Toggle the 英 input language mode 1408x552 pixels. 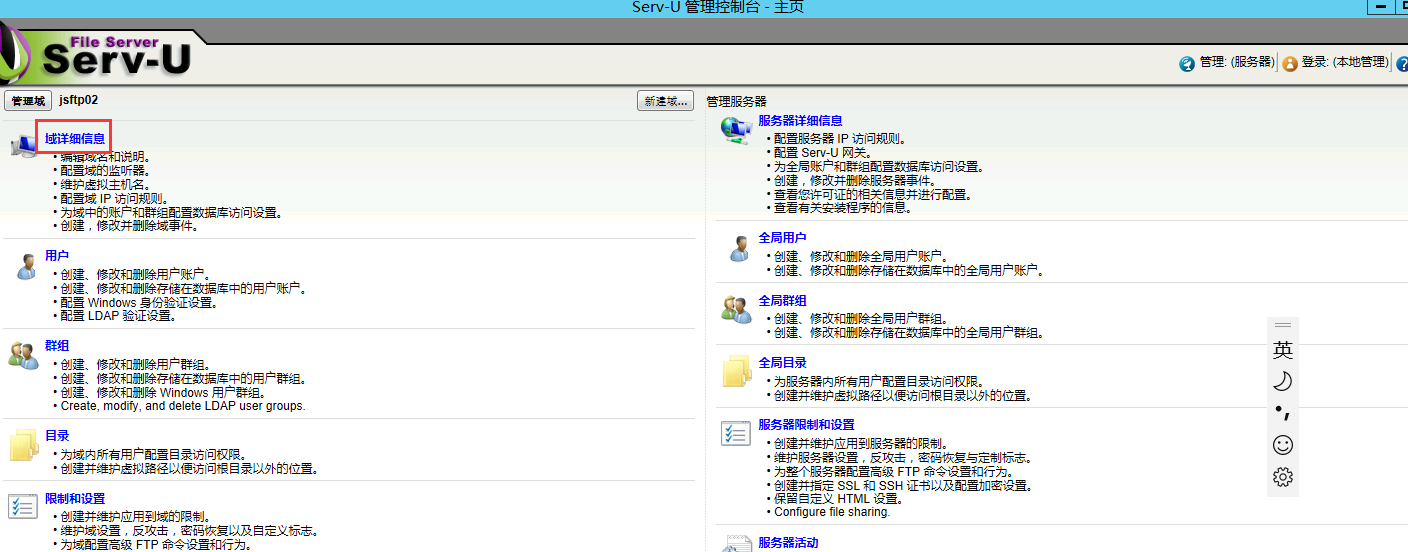pos(1283,350)
